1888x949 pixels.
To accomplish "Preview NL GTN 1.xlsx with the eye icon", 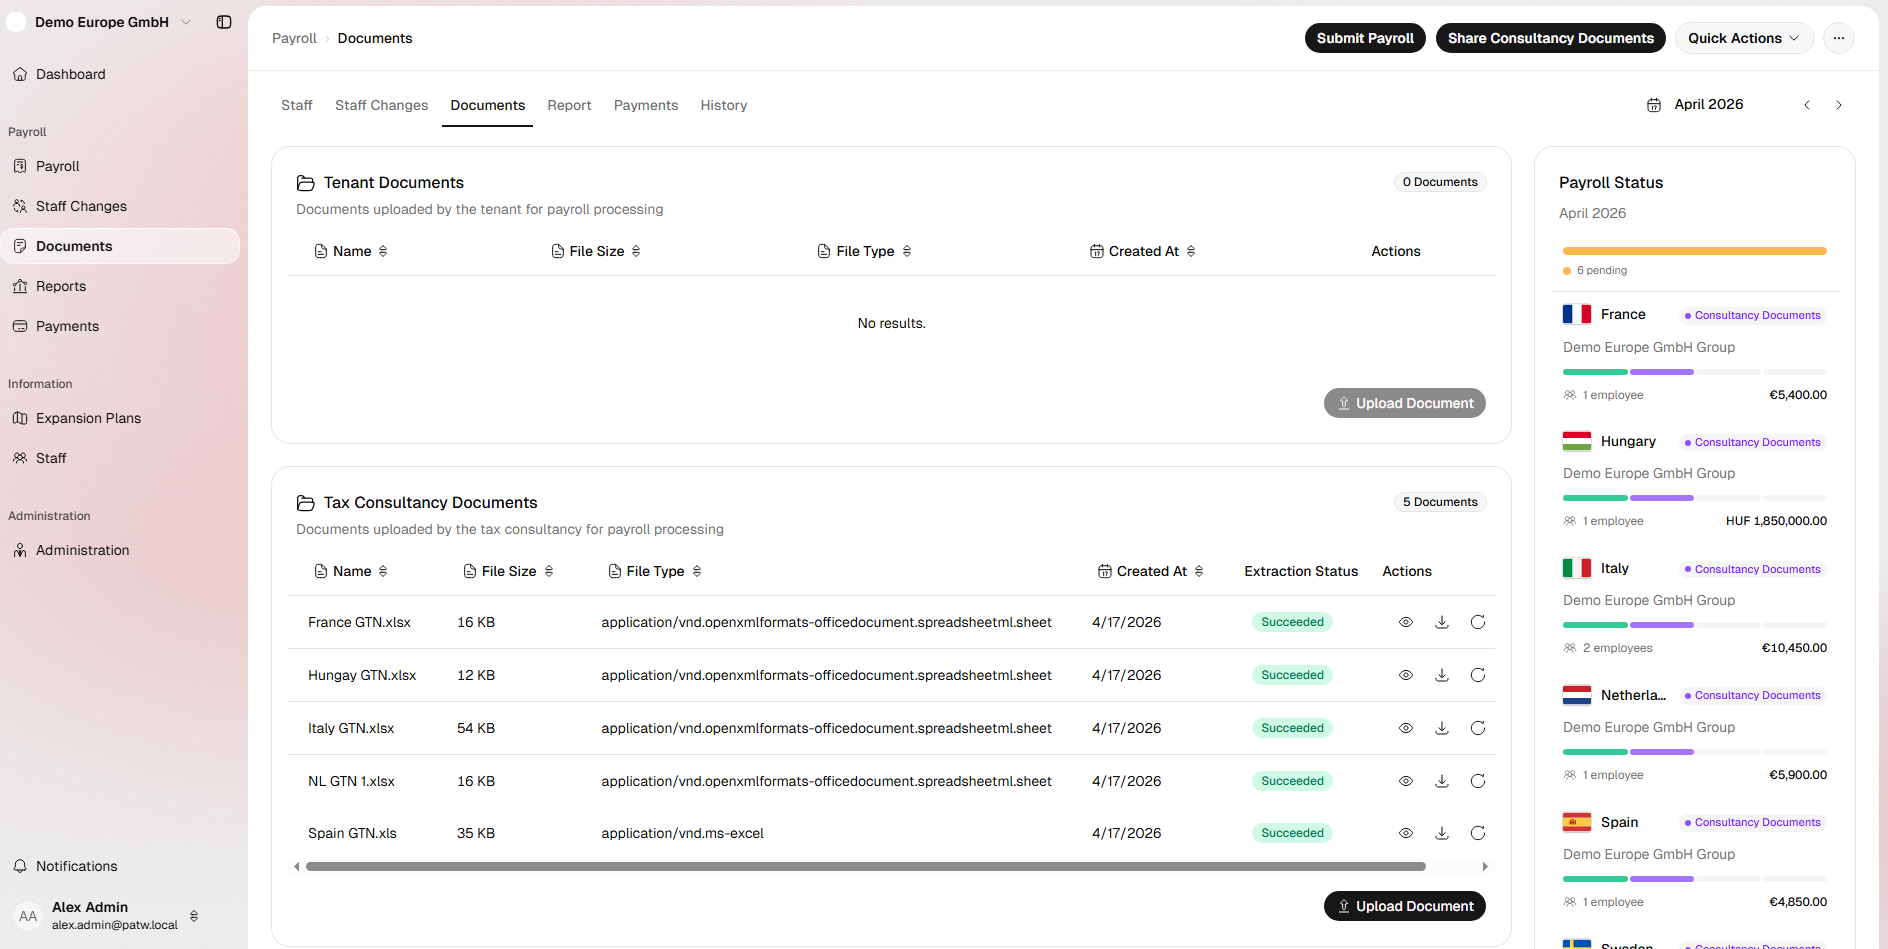I will pos(1406,781).
